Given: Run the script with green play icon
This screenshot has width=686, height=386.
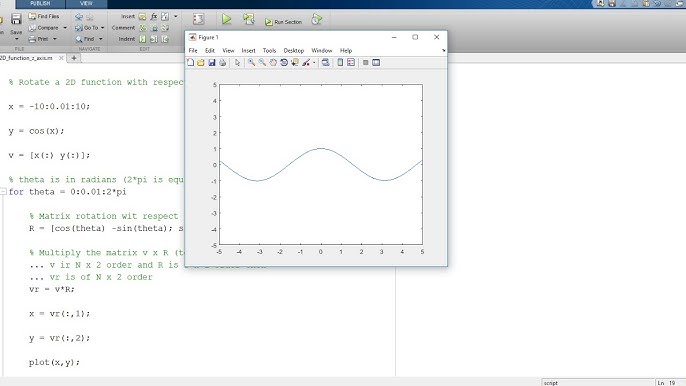Looking at the screenshot, I should pyautogui.click(x=226, y=19).
